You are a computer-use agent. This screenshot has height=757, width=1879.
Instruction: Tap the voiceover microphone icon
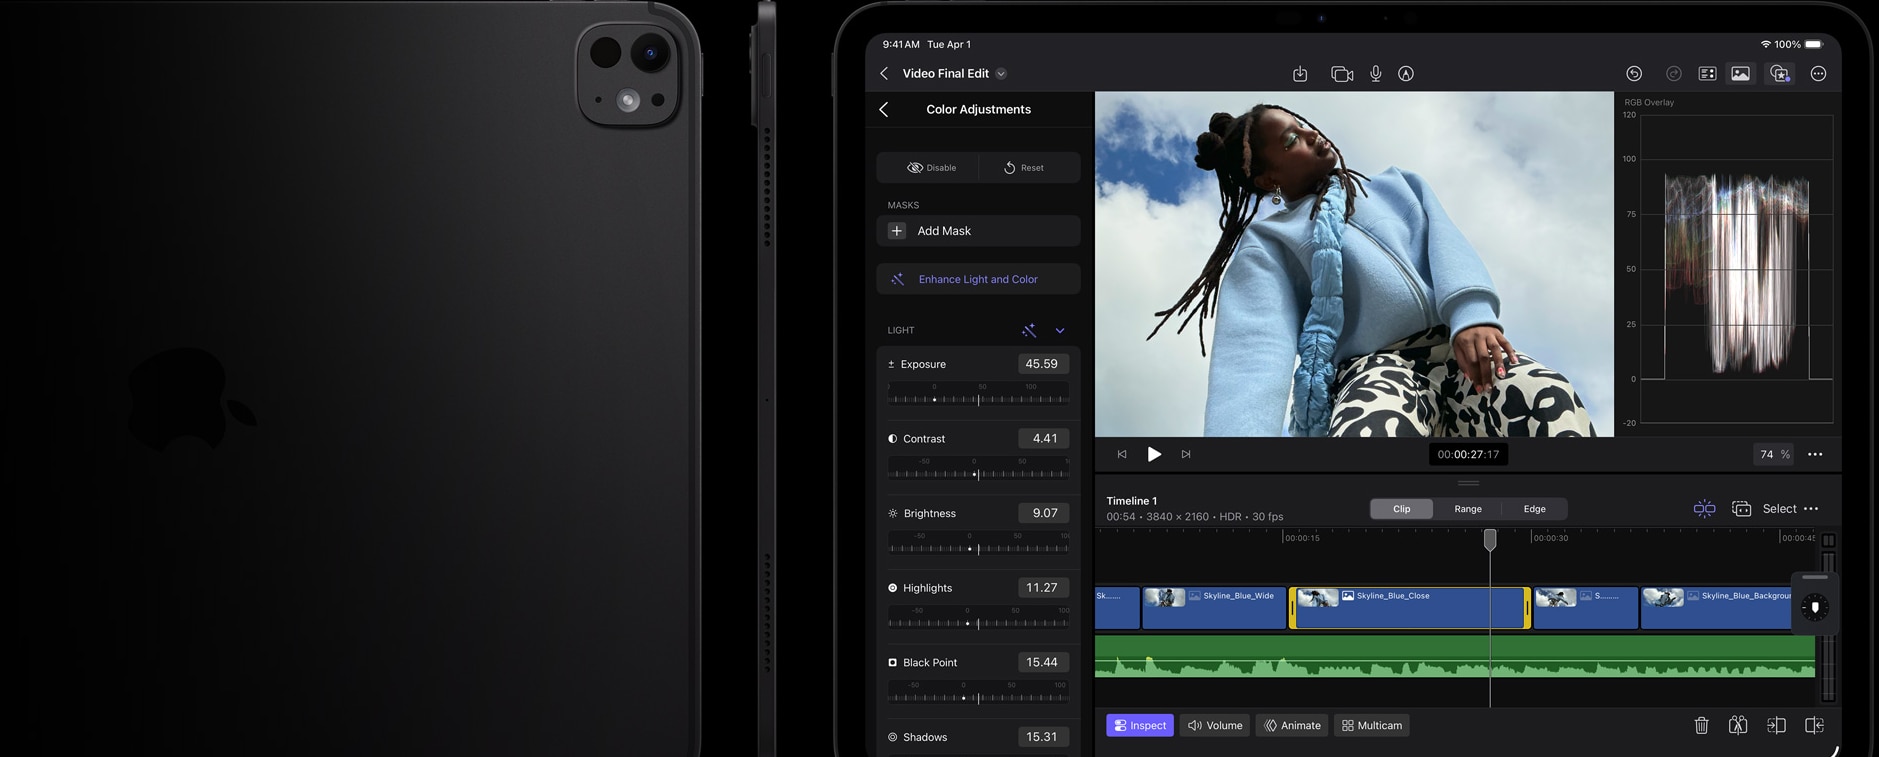(x=1376, y=74)
